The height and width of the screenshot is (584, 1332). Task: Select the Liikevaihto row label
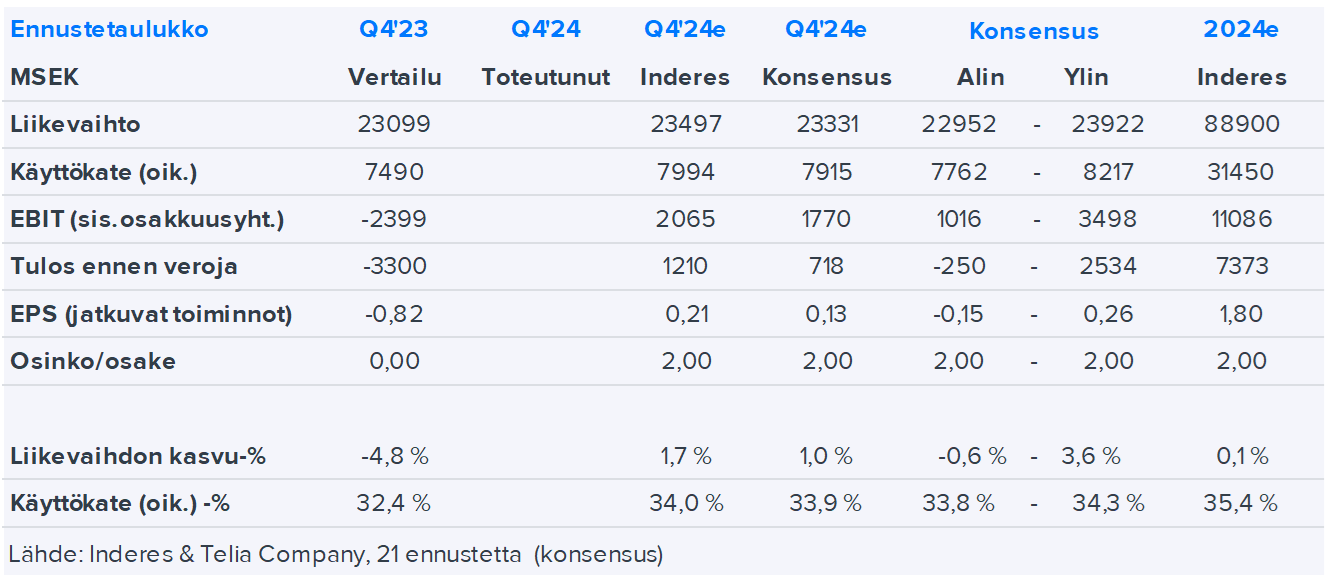[x=75, y=125]
